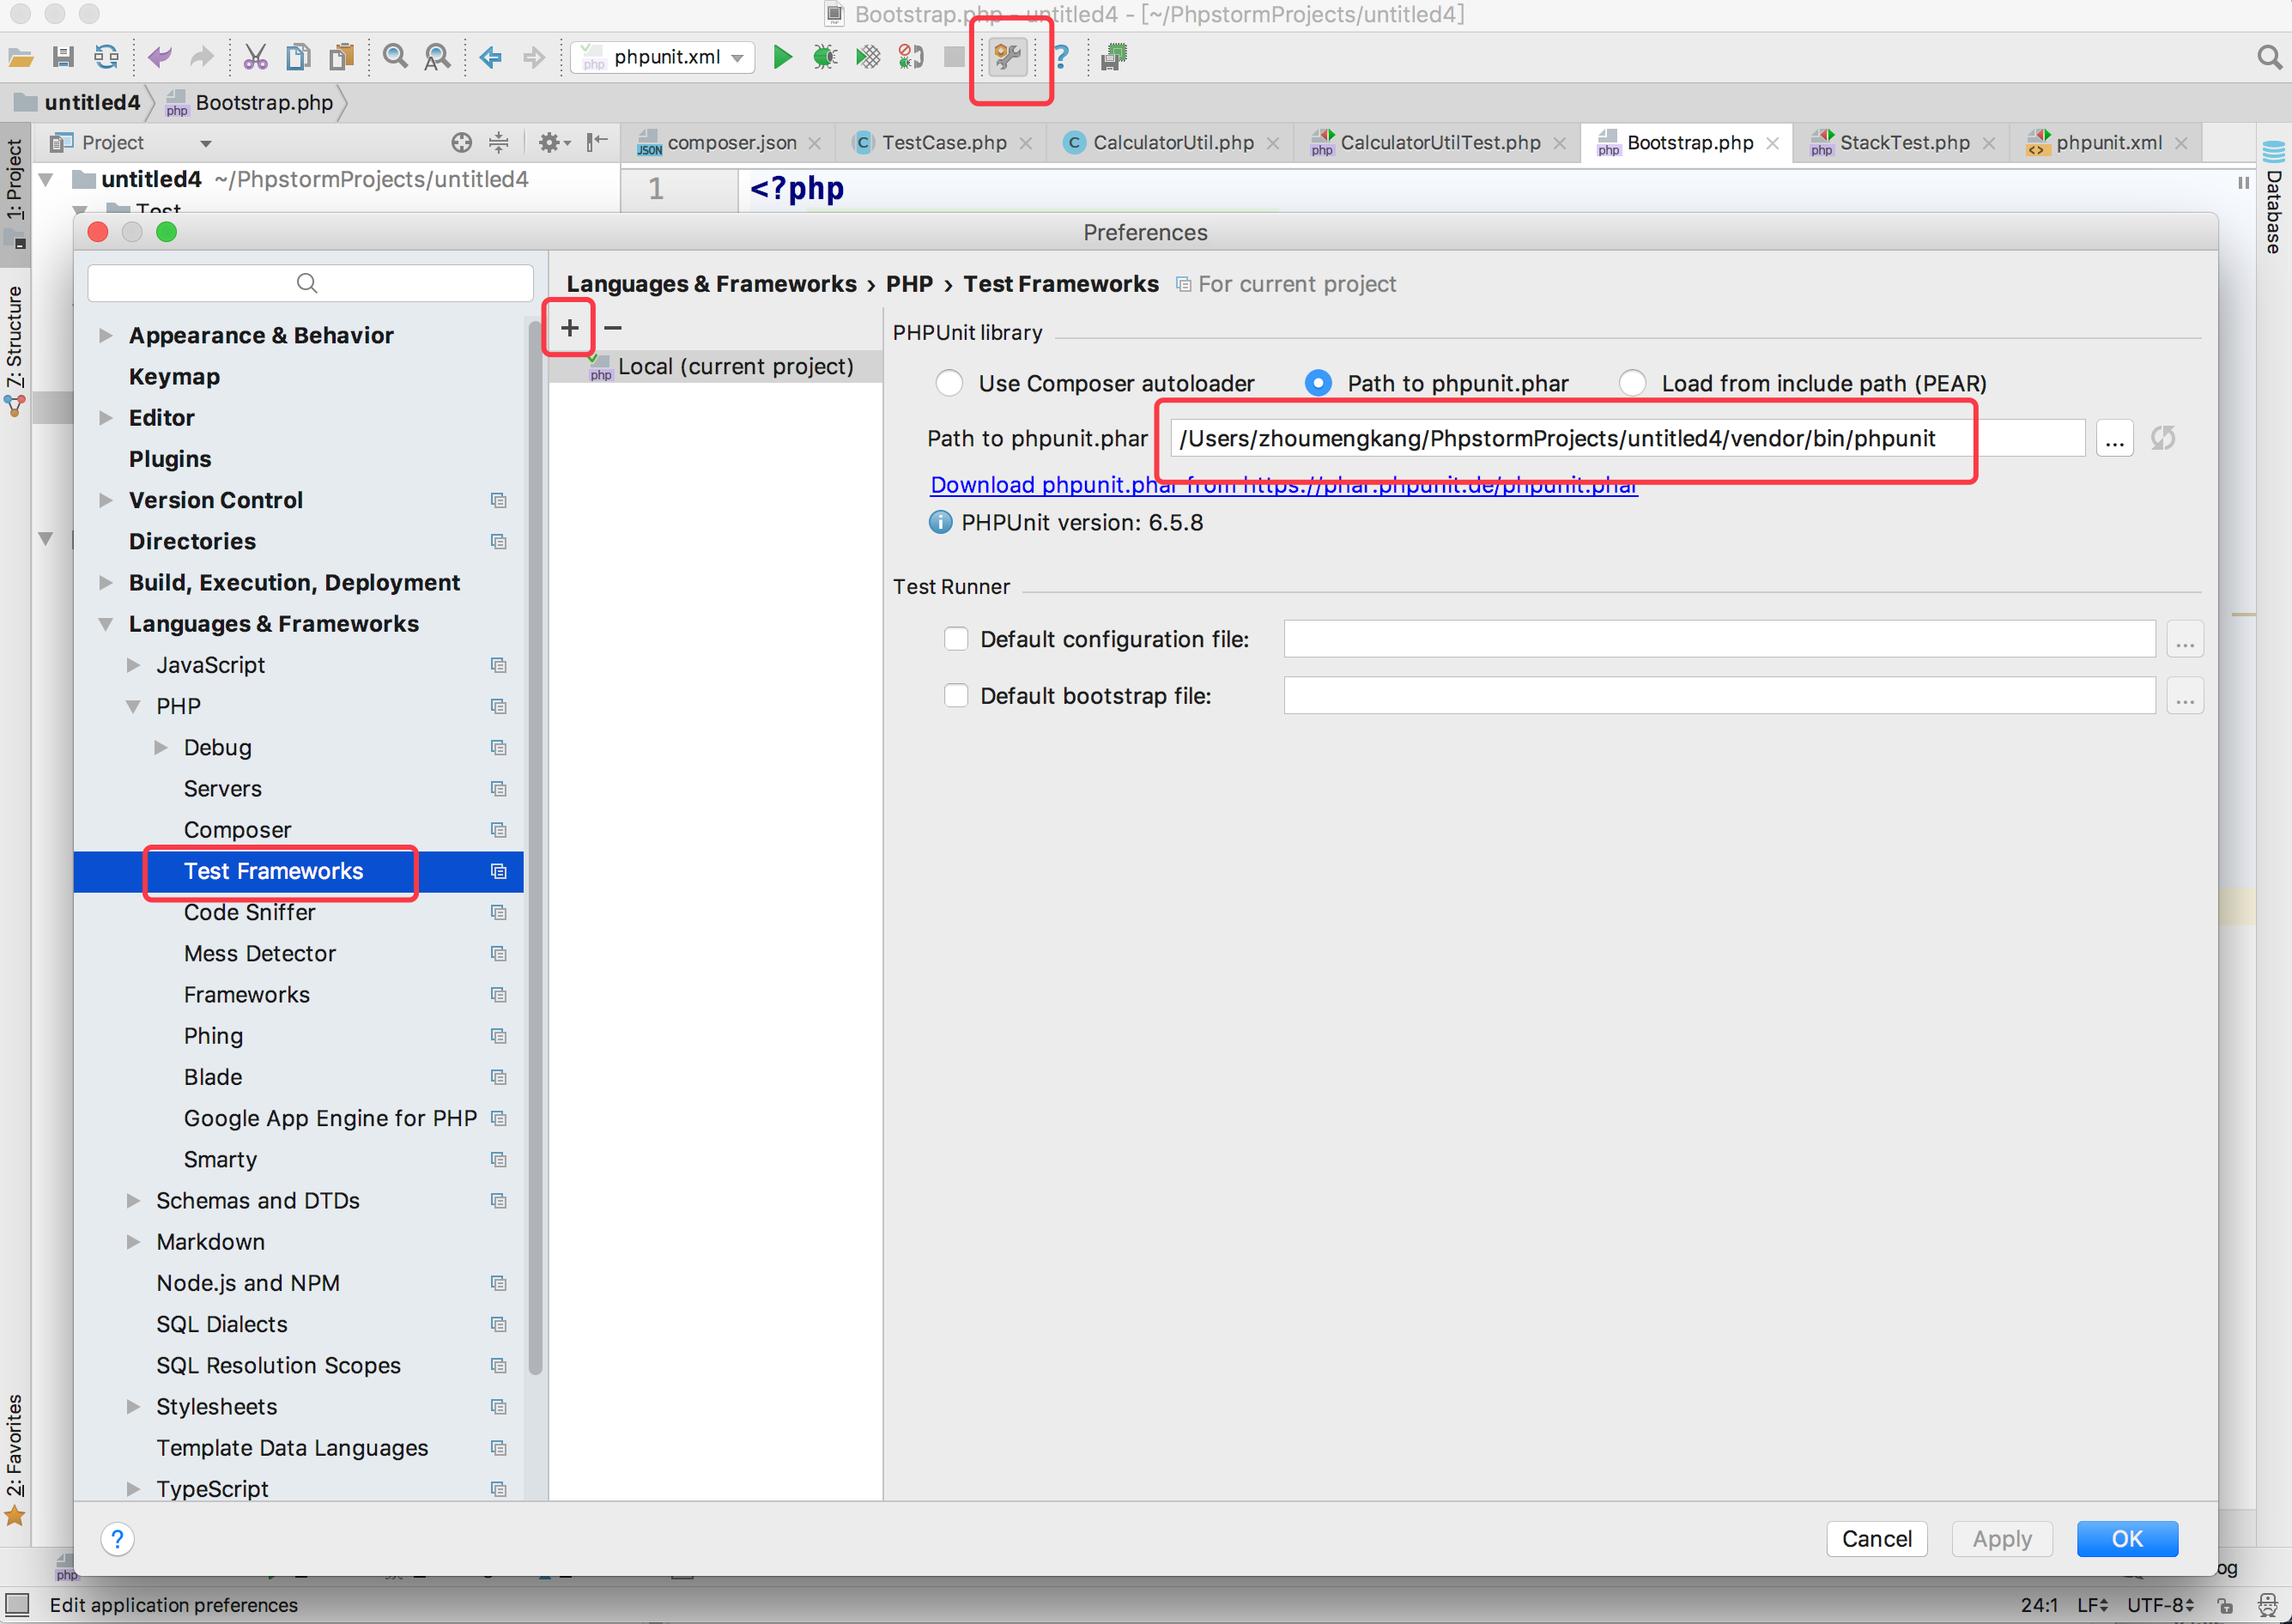This screenshot has width=2292, height=1624.
Task: Browse for default configuration file
Action: (x=2185, y=639)
